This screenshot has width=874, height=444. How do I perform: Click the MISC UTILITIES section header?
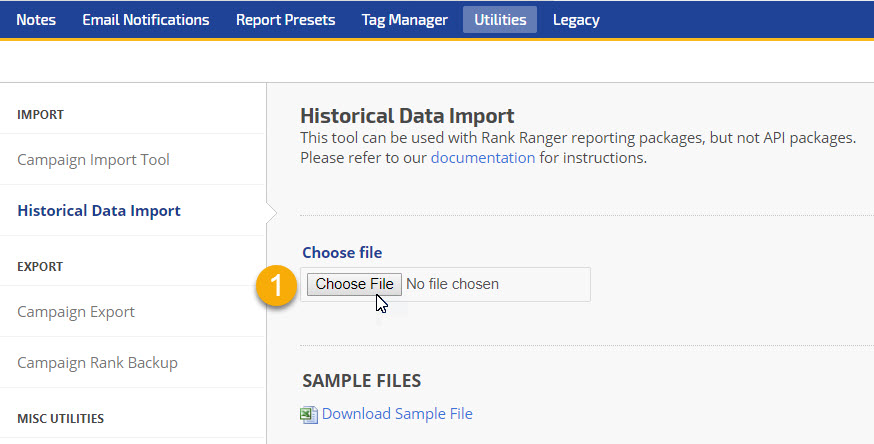click(60, 418)
